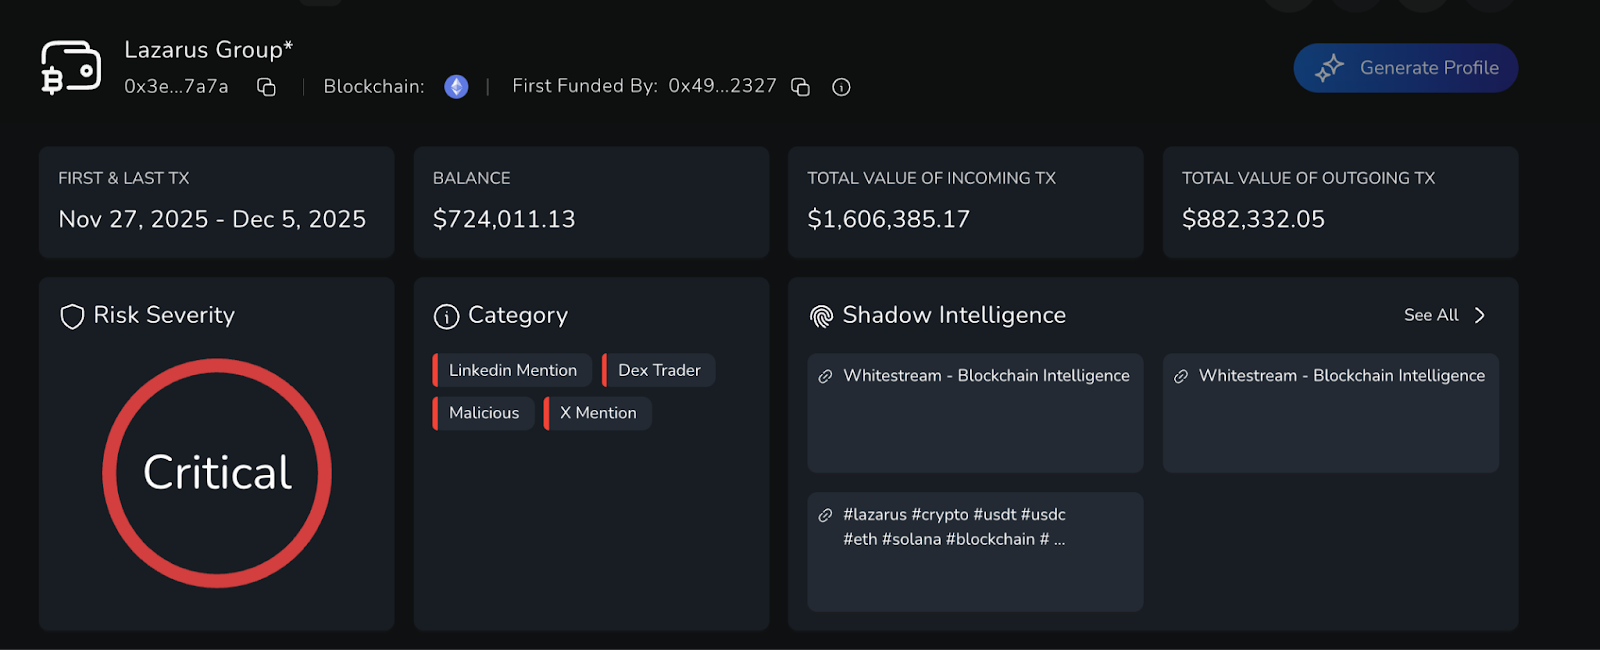The image size is (1600, 650).
Task: Select the Linkedin Mention category tag
Action: (x=512, y=370)
